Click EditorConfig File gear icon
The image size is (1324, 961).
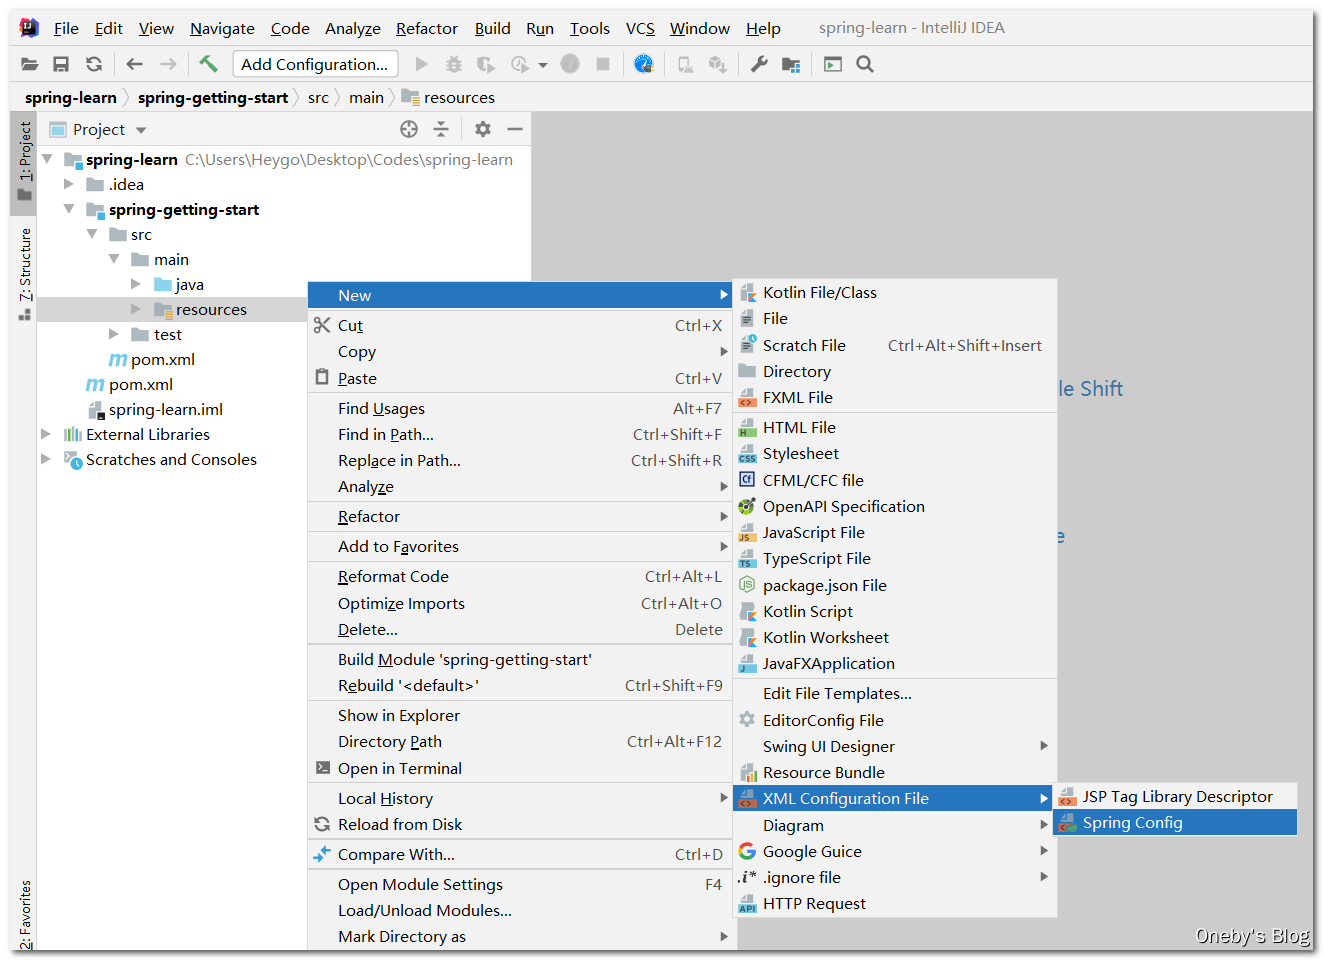747,720
